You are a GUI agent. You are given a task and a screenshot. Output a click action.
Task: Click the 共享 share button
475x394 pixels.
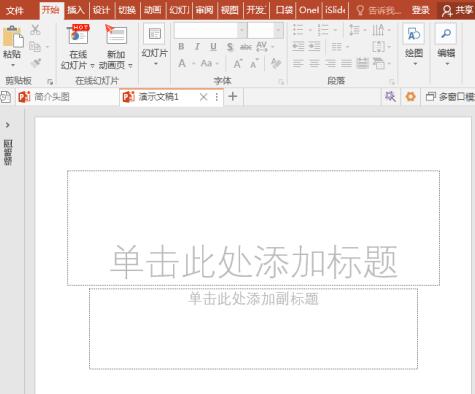click(457, 10)
